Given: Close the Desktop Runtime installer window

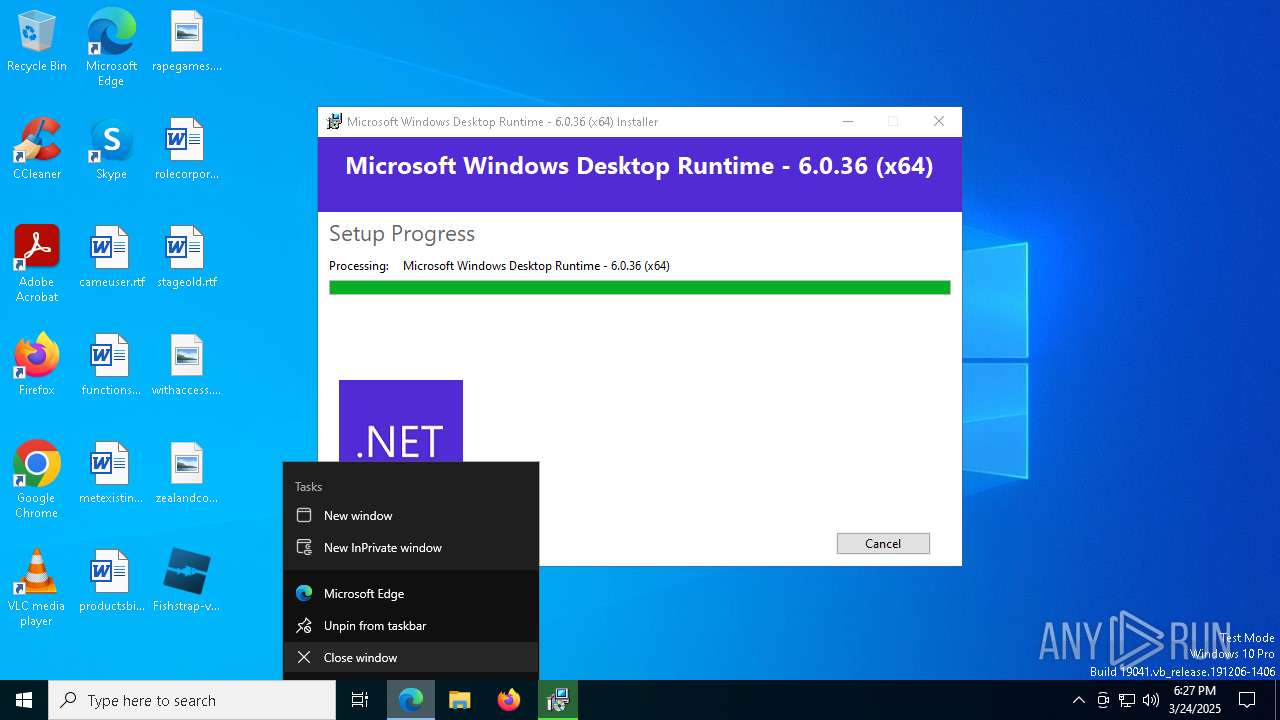Looking at the screenshot, I should [x=939, y=122].
